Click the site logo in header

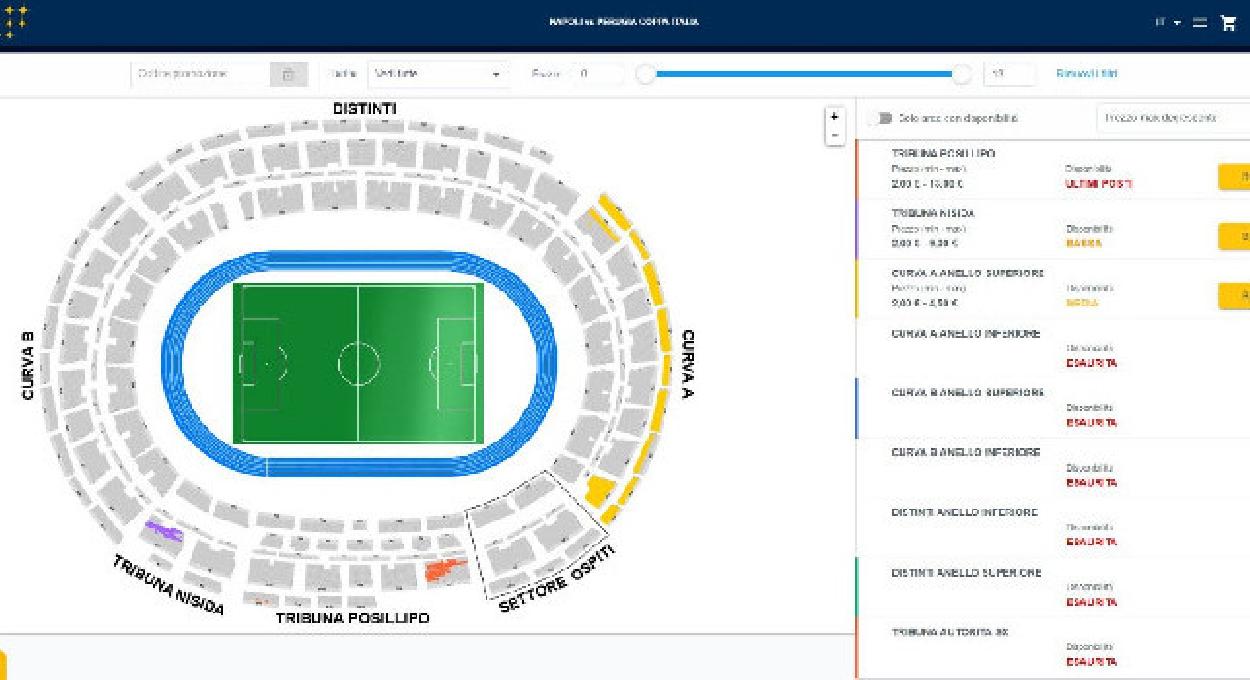pyautogui.click(x=15, y=22)
